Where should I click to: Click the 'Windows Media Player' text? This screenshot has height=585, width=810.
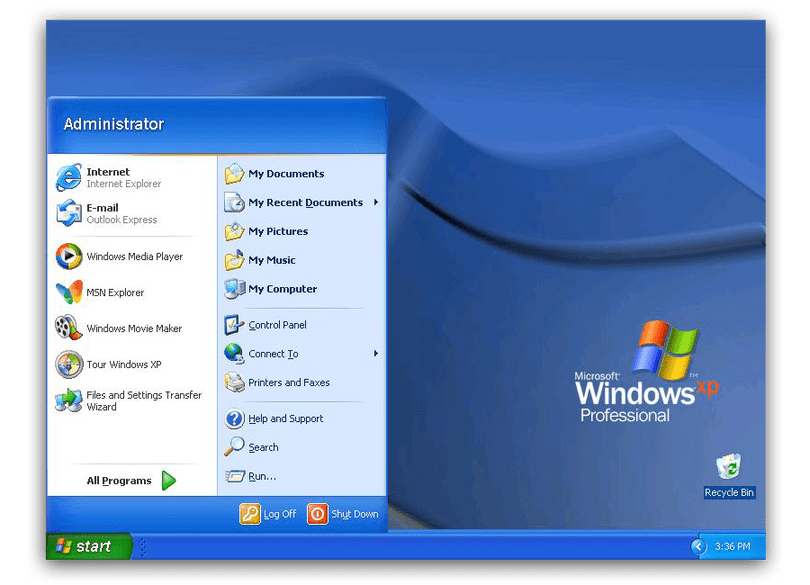tap(134, 256)
